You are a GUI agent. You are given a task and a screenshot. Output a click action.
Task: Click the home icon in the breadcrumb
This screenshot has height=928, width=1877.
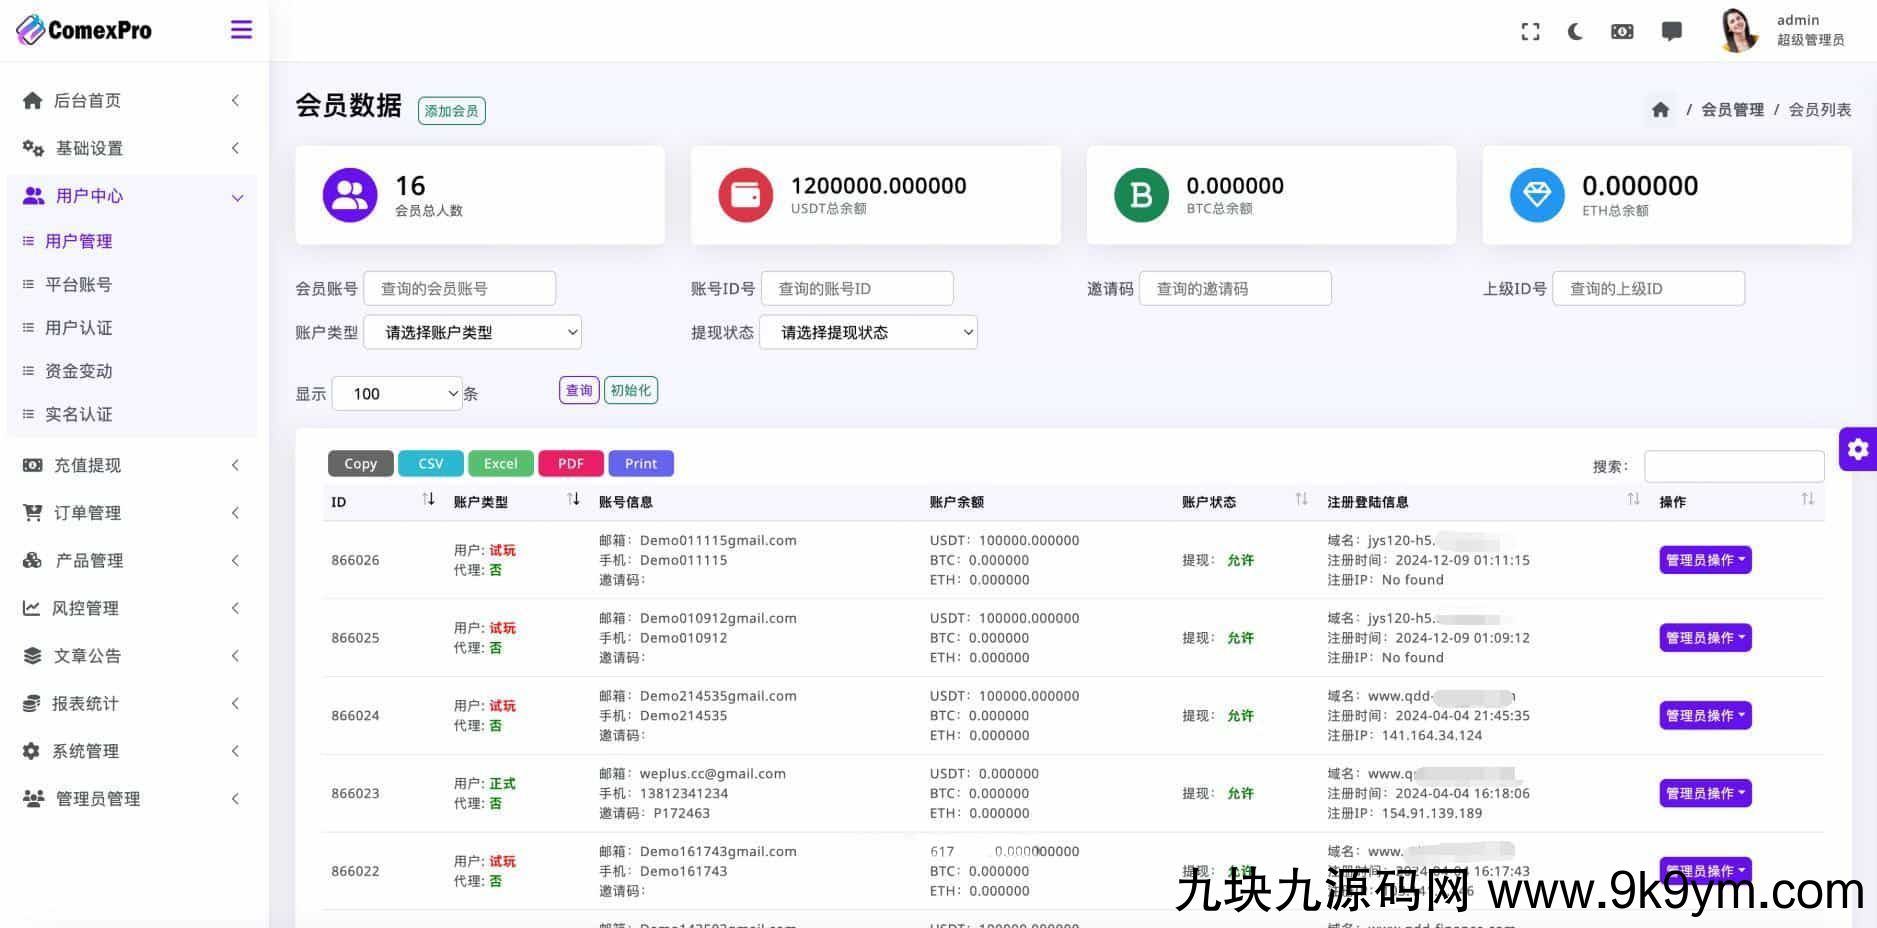click(x=1660, y=110)
